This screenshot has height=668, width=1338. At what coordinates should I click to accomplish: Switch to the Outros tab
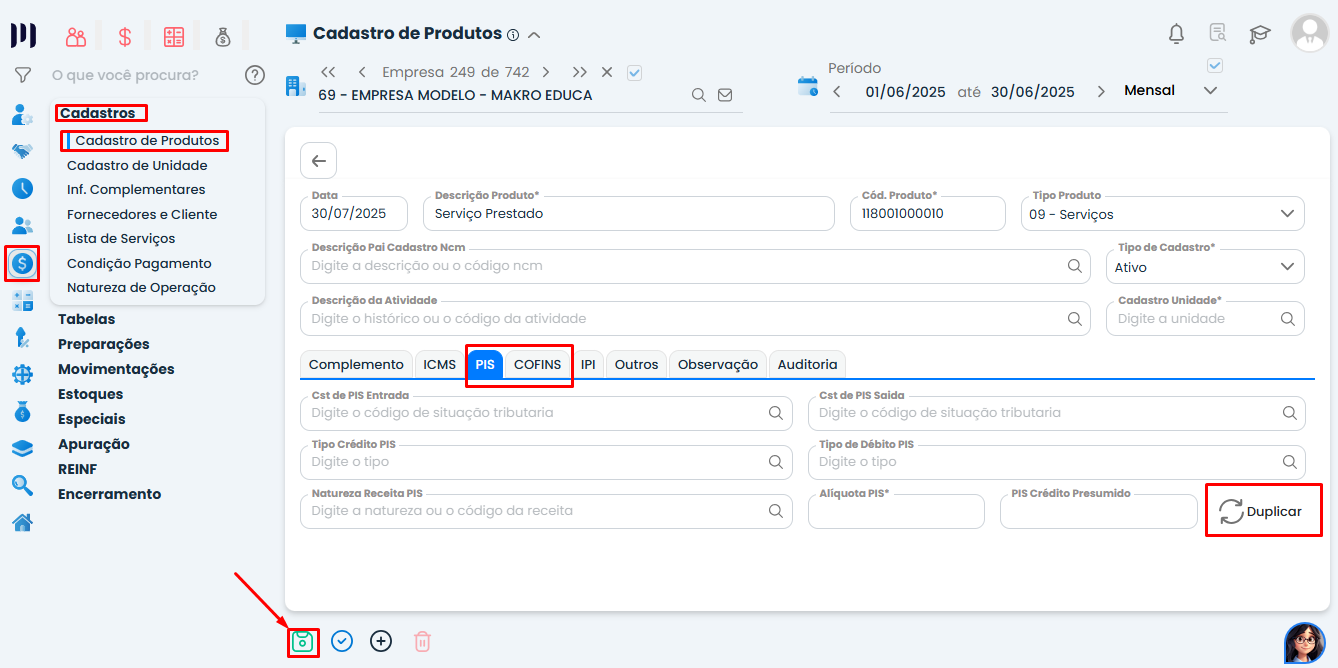click(x=637, y=364)
